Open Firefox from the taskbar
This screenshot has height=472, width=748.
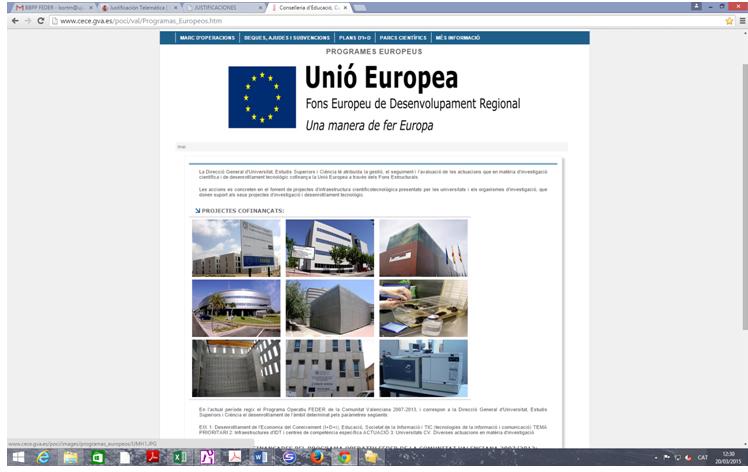[316, 457]
